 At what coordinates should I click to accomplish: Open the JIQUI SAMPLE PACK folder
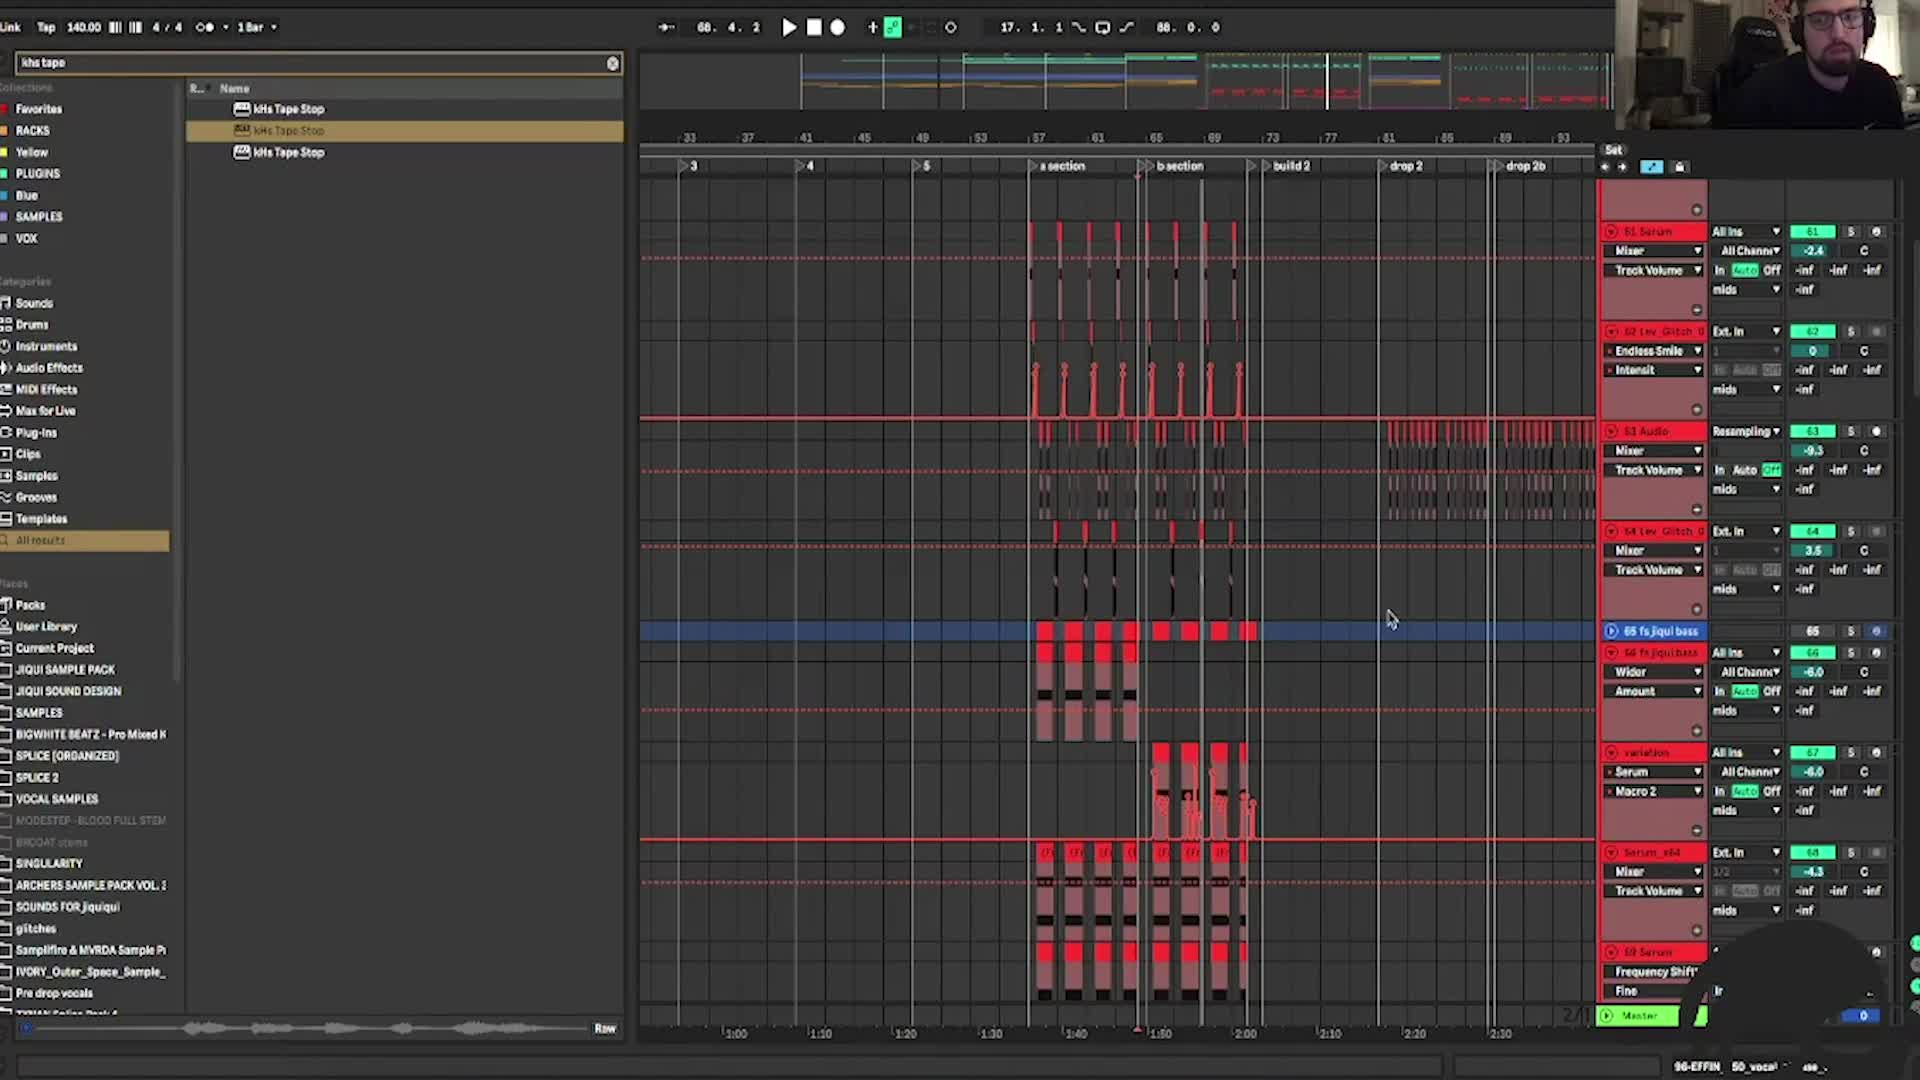pyautogui.click(x=65, y=670)
